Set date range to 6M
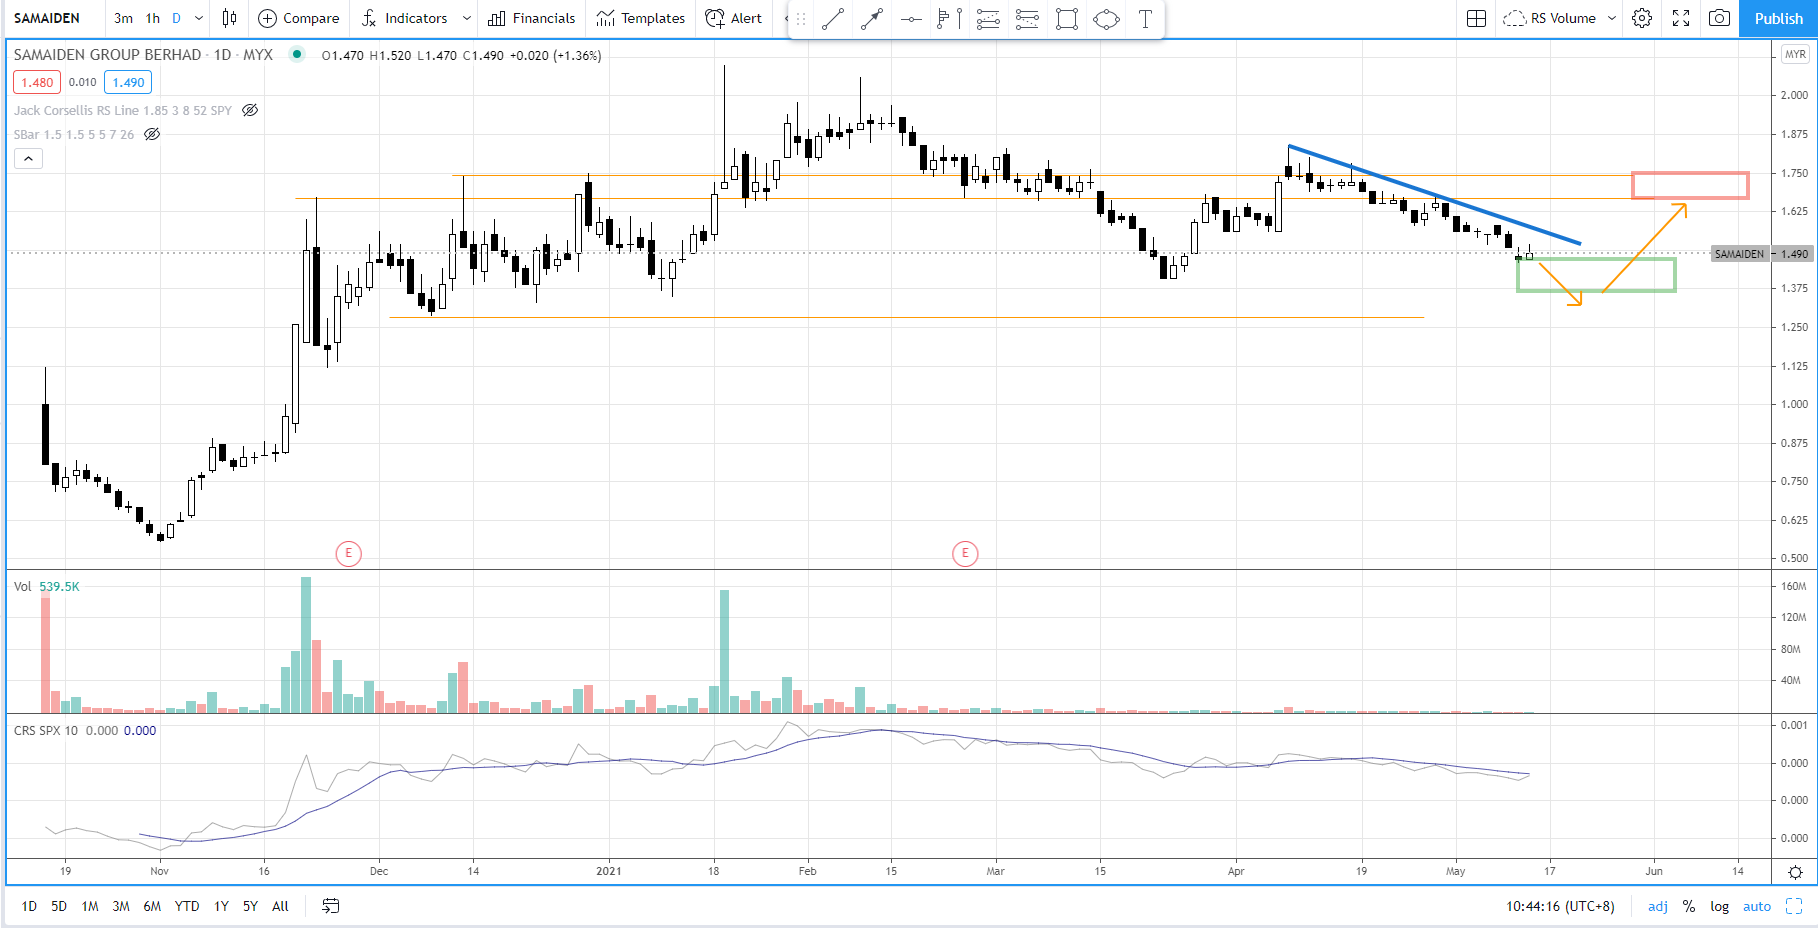This screenshot has height=928, width=1818. (x=152, y=906)
